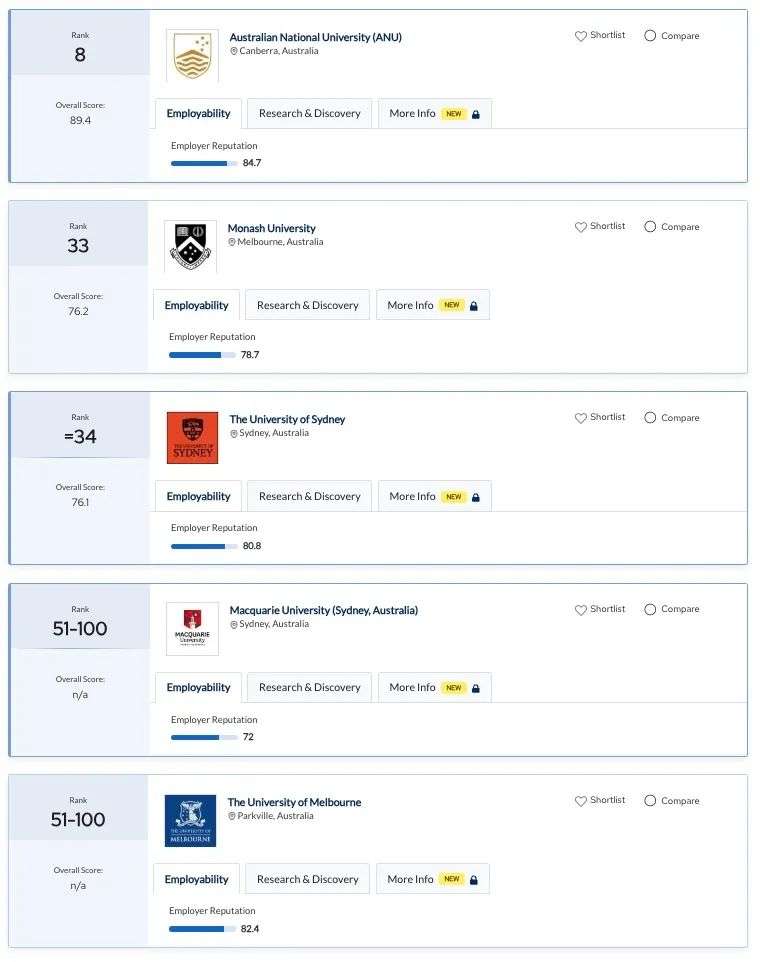Toggle Compare radio for Australian National University
The image size is (760, 962).
point(650,36)
